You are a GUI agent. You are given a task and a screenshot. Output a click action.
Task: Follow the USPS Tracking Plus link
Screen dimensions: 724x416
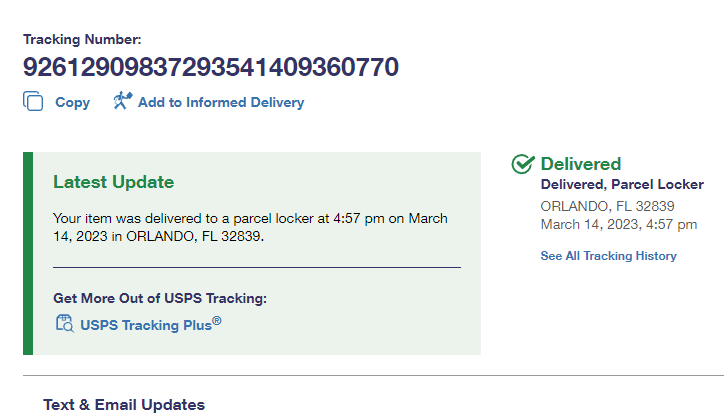[144, 325]
